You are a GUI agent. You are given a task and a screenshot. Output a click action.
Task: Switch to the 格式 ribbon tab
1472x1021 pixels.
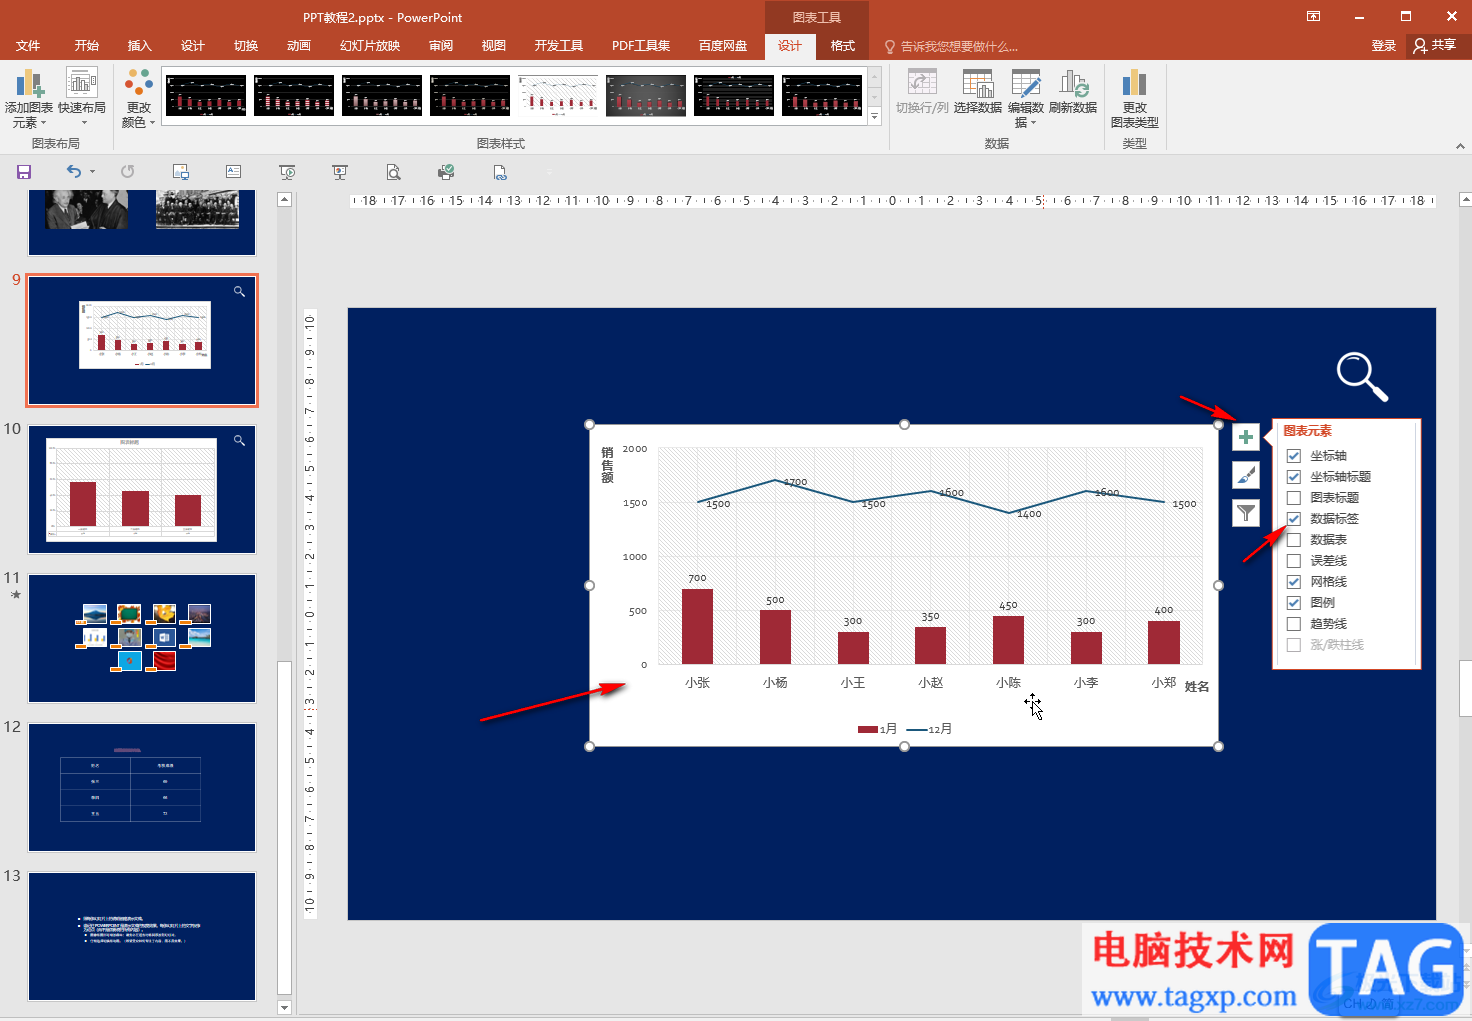843,46
